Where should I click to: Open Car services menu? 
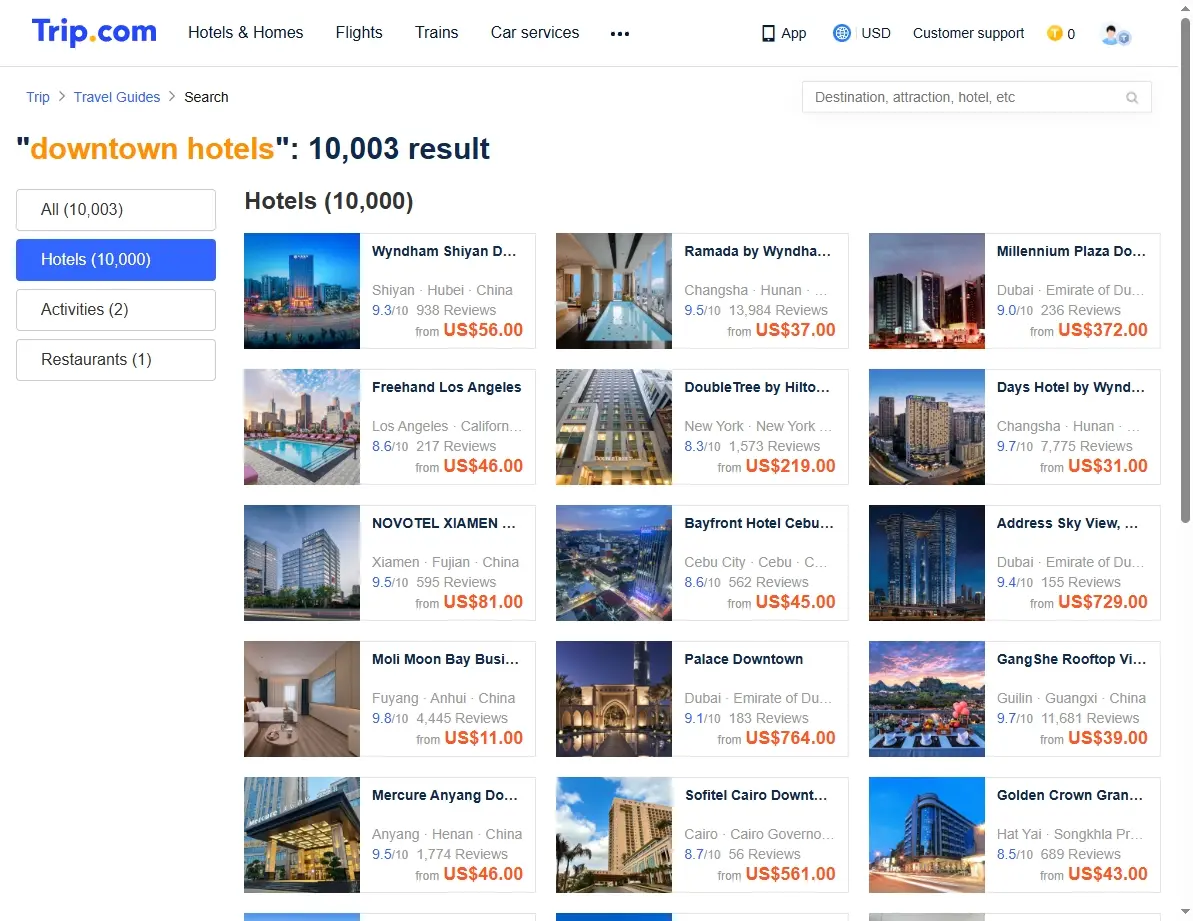point(535,33)
